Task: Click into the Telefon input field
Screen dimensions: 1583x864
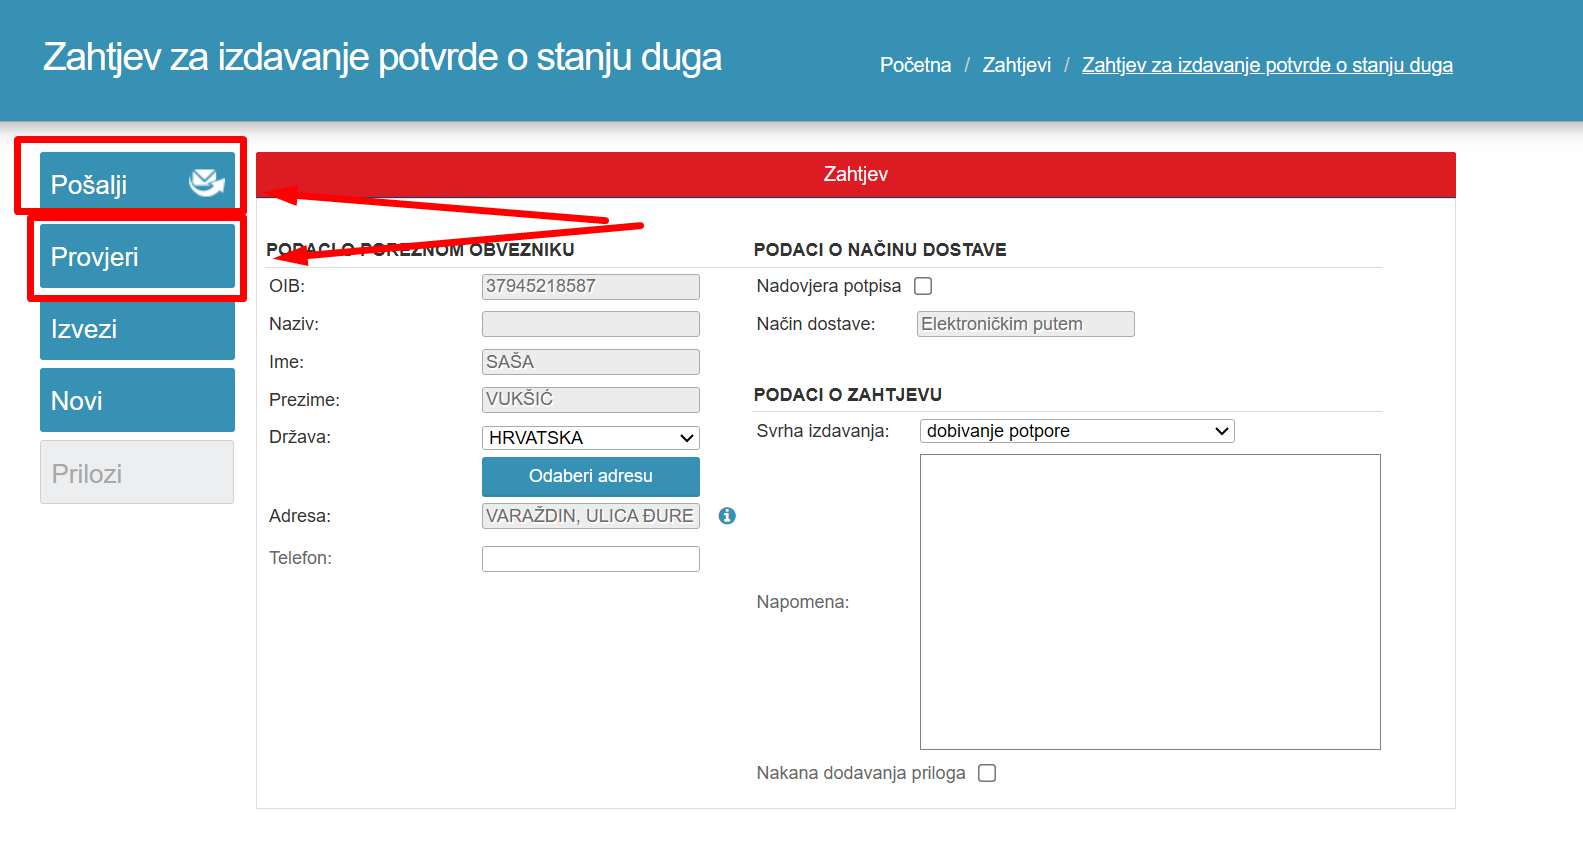Action: pos(591,559)
